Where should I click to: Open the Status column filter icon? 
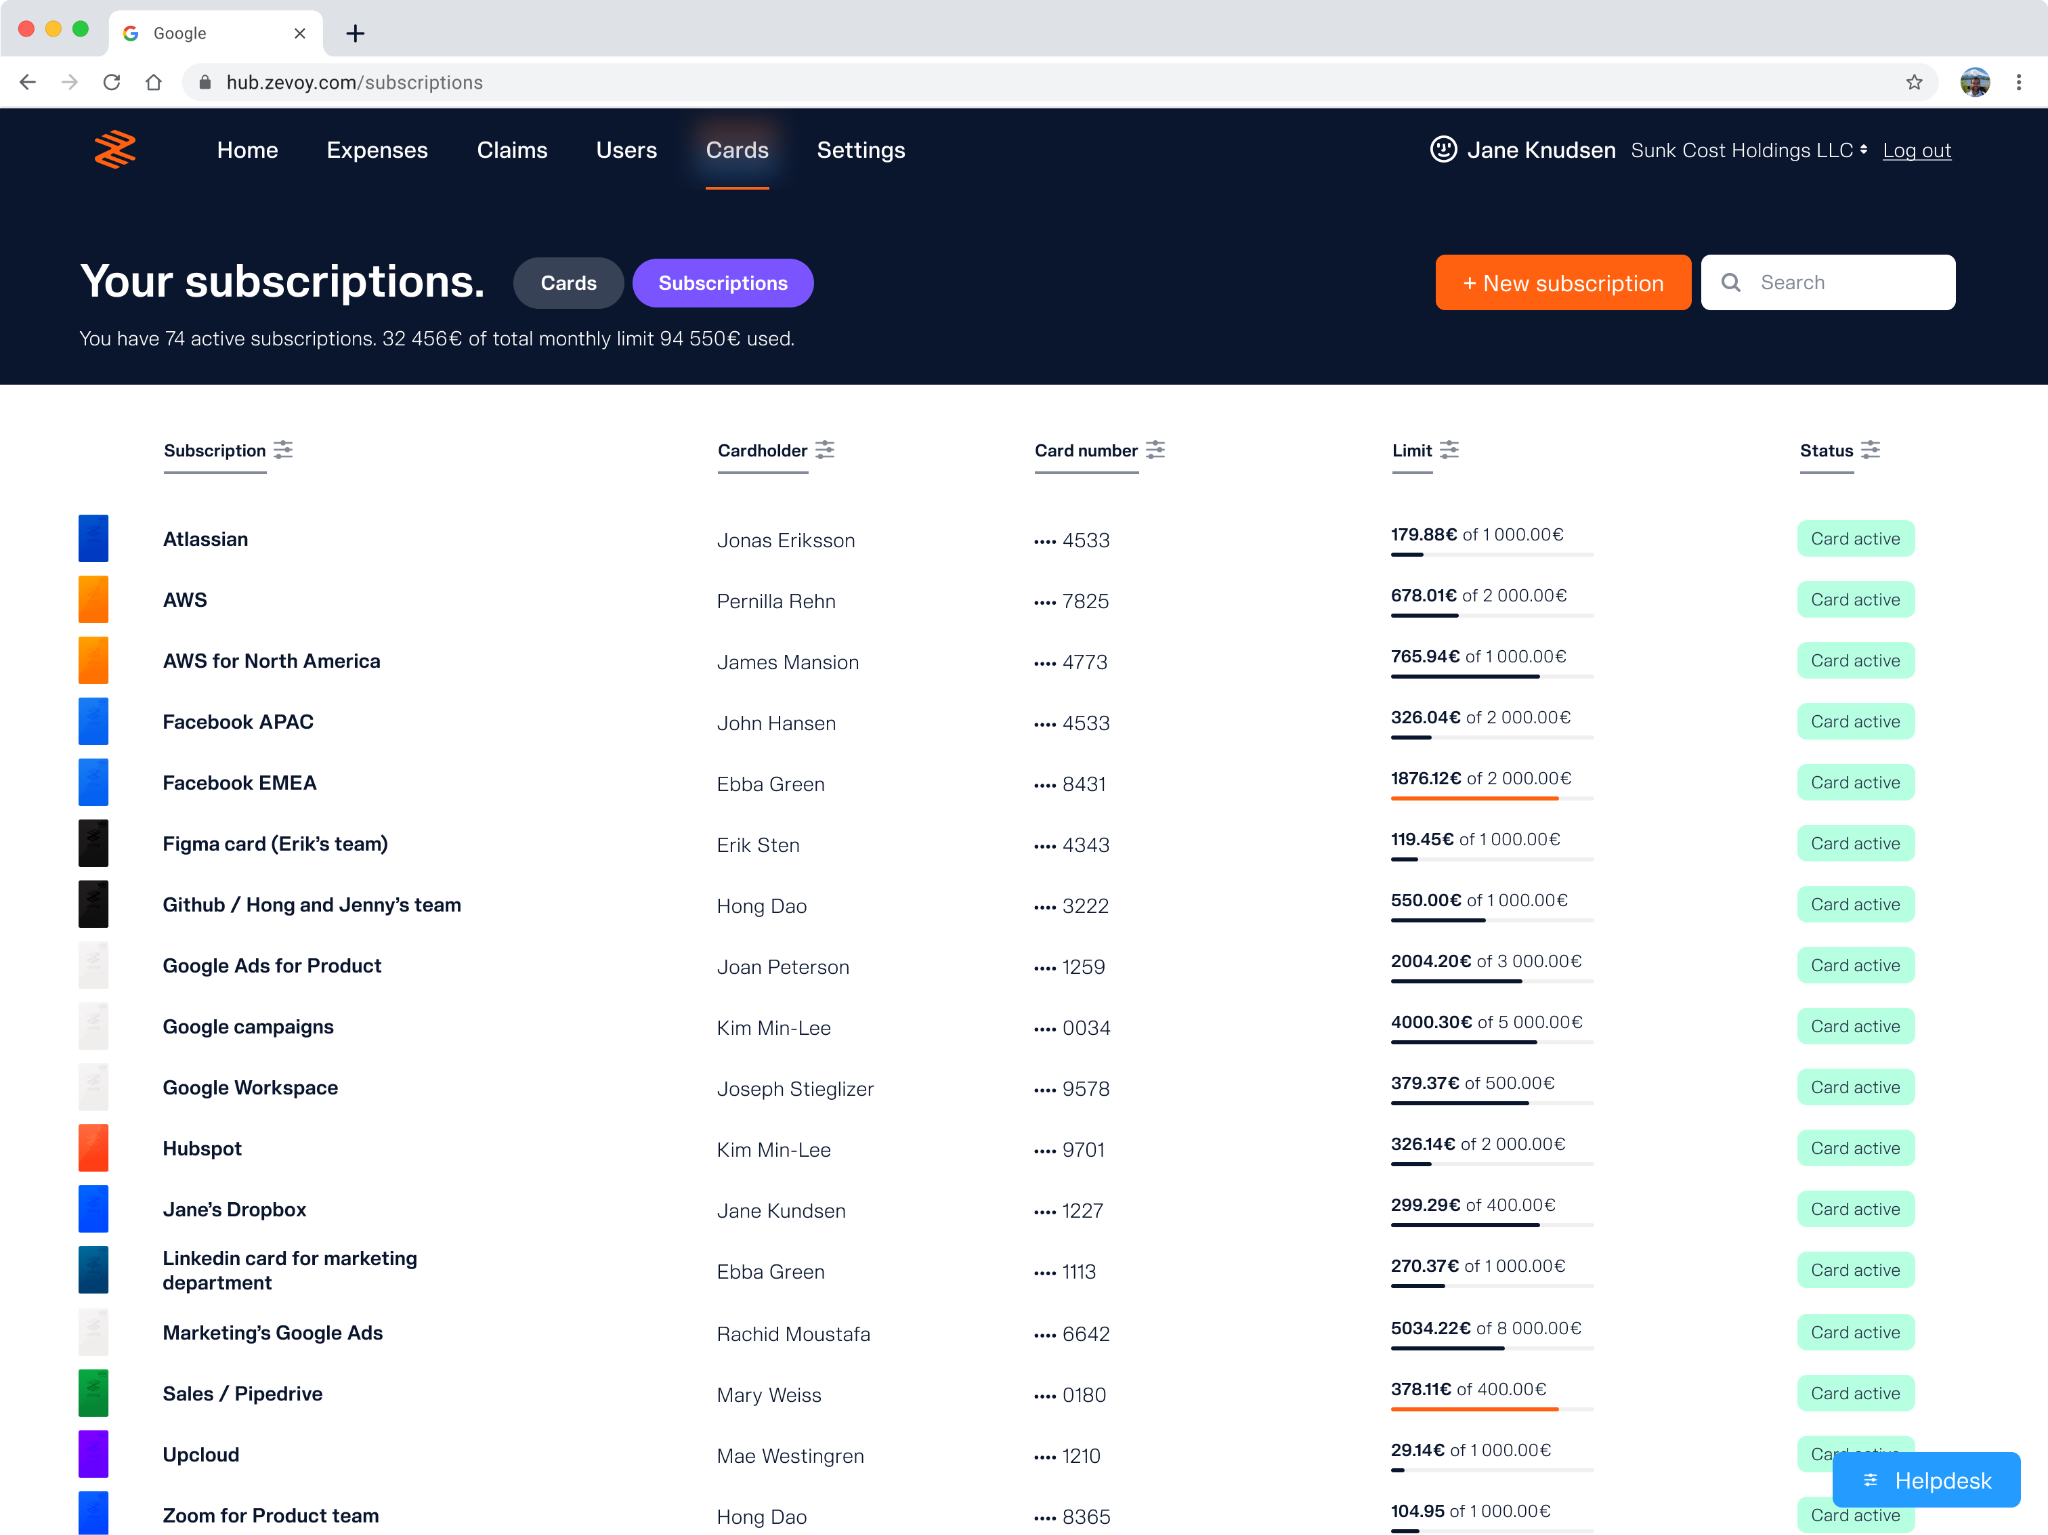(1871, 450)
